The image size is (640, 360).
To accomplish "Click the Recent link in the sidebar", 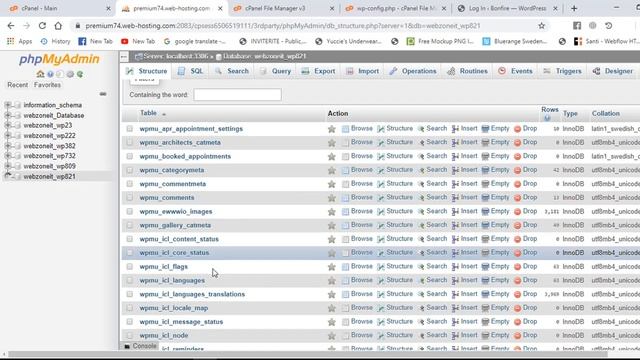I will pyautogui.click(x=18, y=85).
